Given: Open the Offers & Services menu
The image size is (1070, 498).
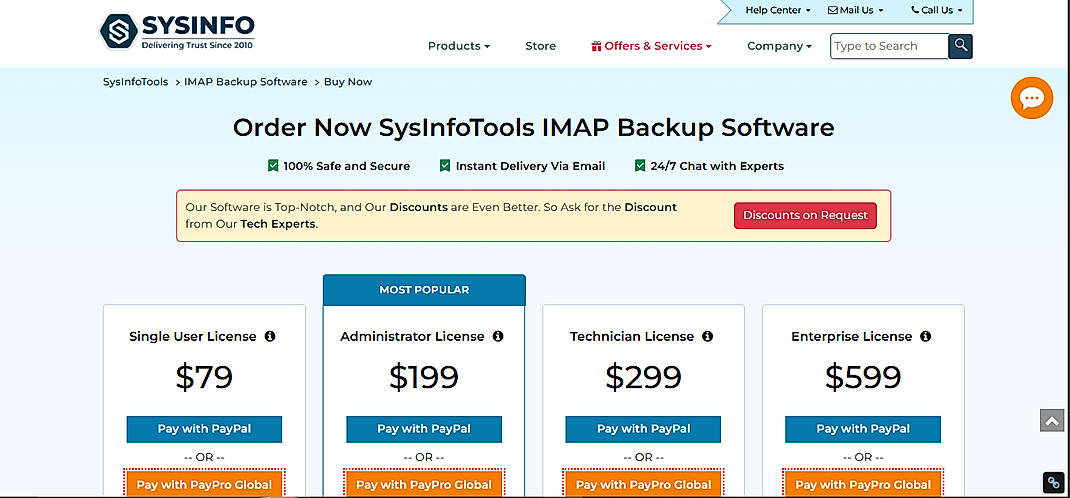Looking at the screenshot, I should pyautogui.click(x=652, y=46).
